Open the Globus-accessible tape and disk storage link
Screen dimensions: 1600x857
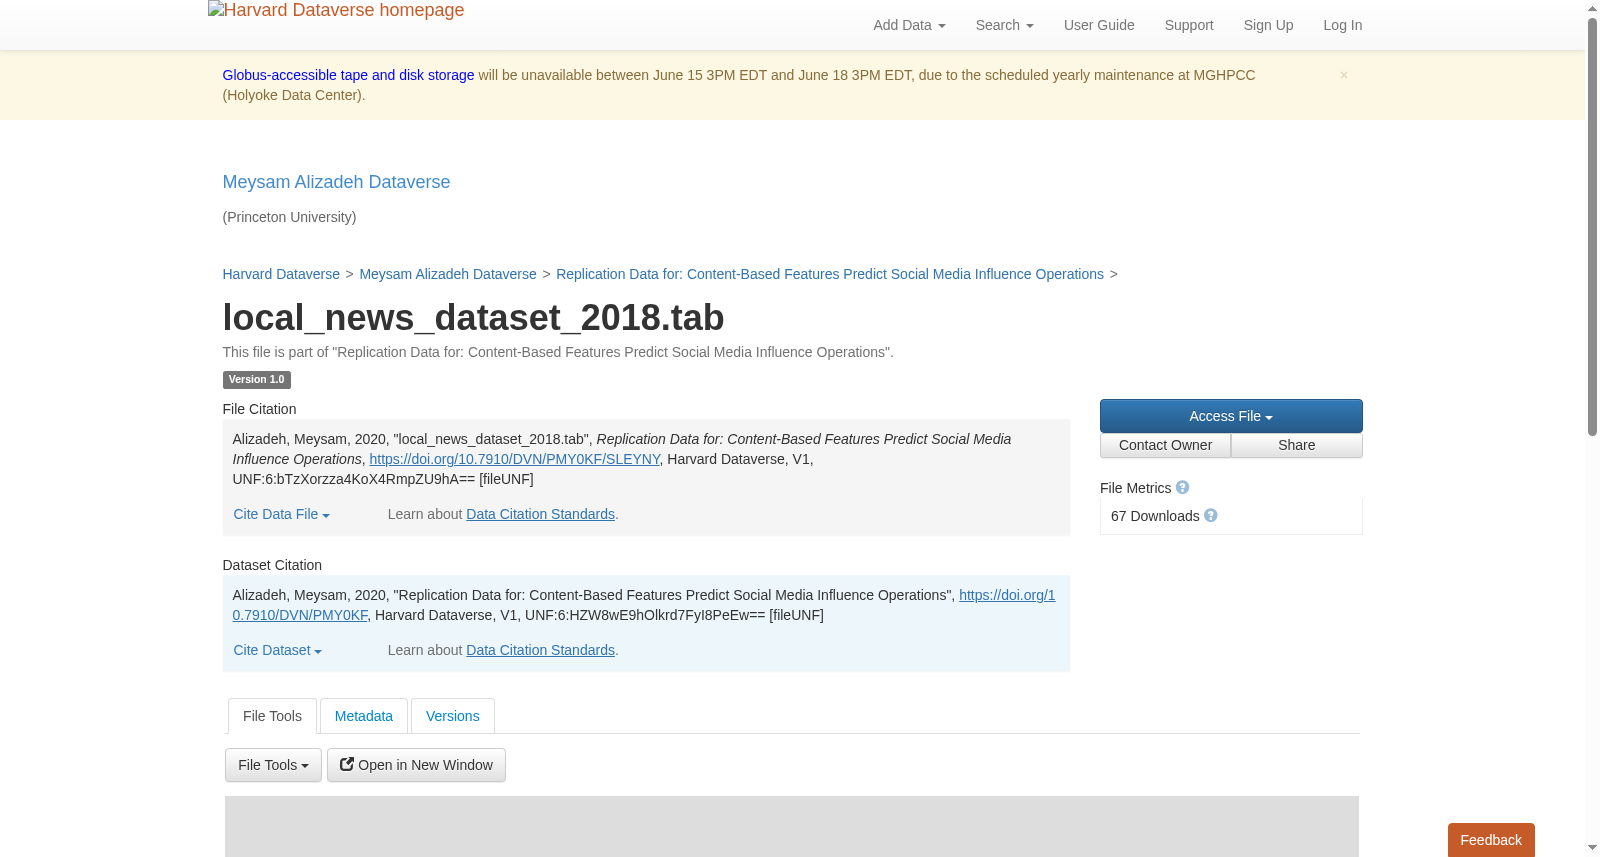tap(348, 75)
